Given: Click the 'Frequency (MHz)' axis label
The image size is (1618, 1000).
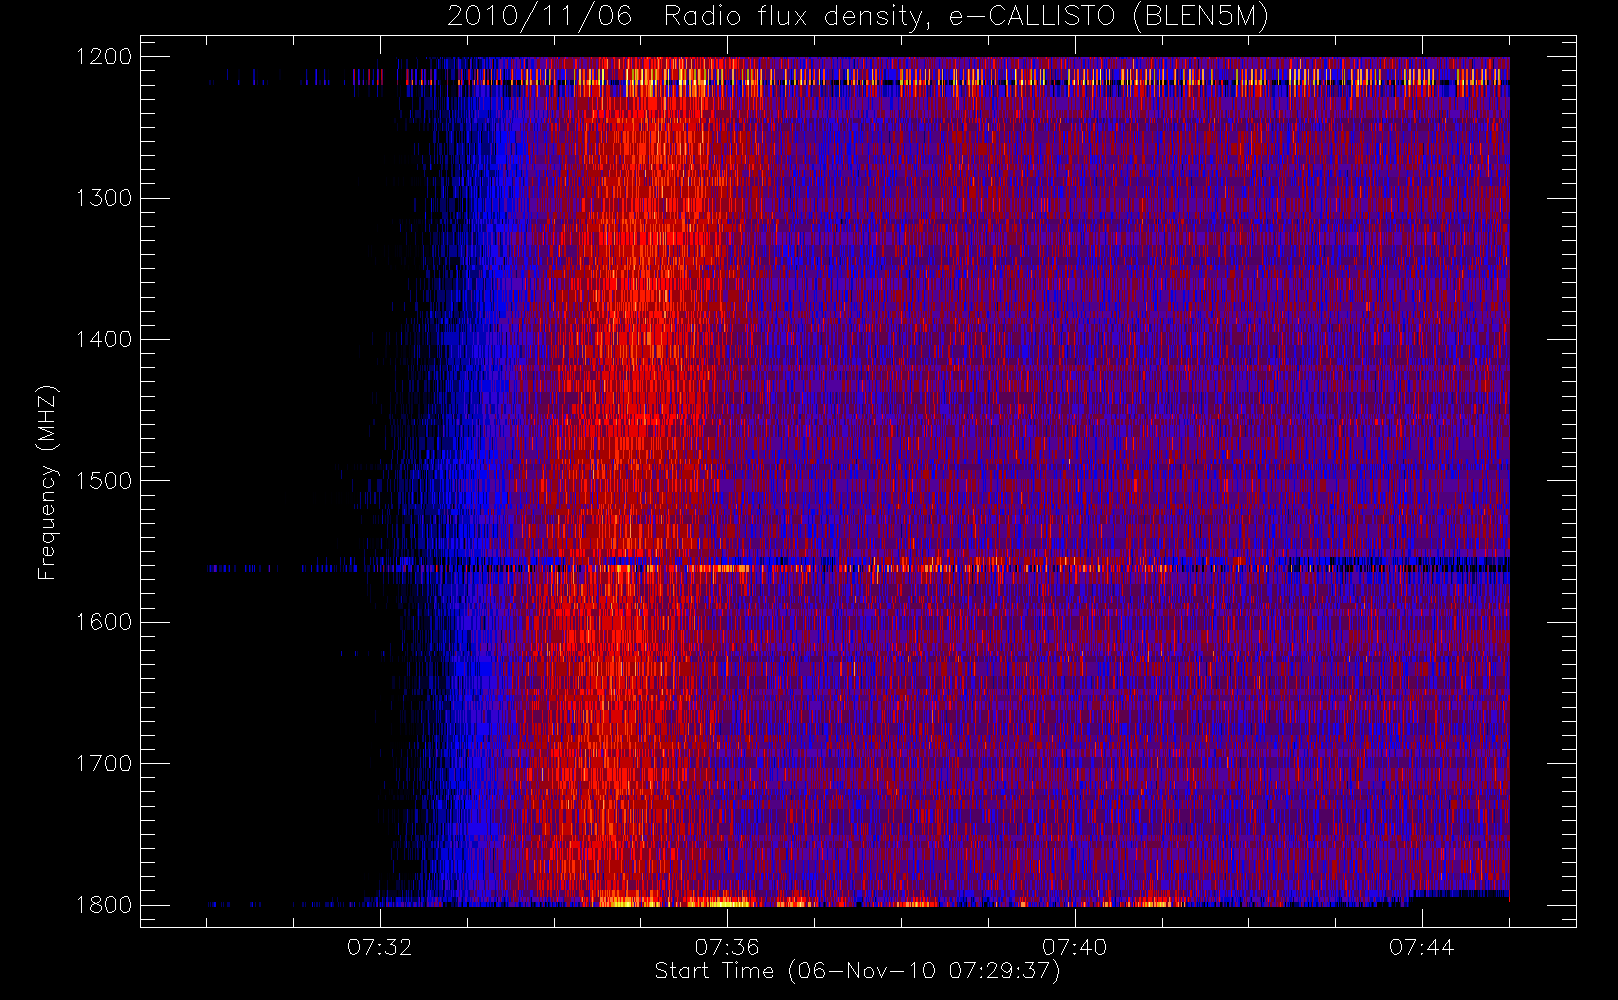Looking at the screenshot, I should click(47, 481).
